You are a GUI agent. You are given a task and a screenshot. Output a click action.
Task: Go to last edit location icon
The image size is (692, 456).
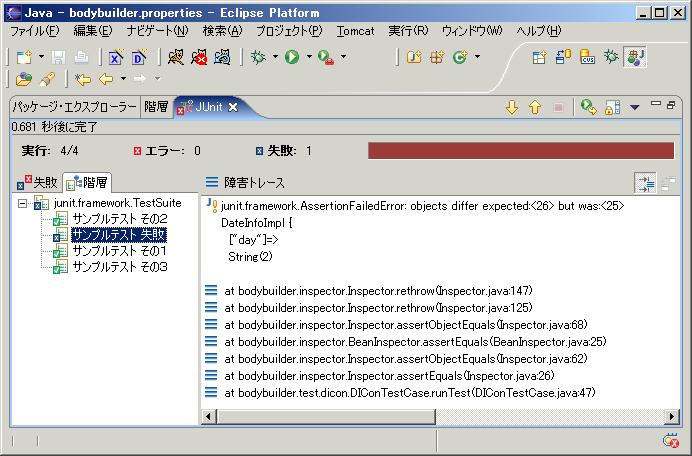[83, 79]
